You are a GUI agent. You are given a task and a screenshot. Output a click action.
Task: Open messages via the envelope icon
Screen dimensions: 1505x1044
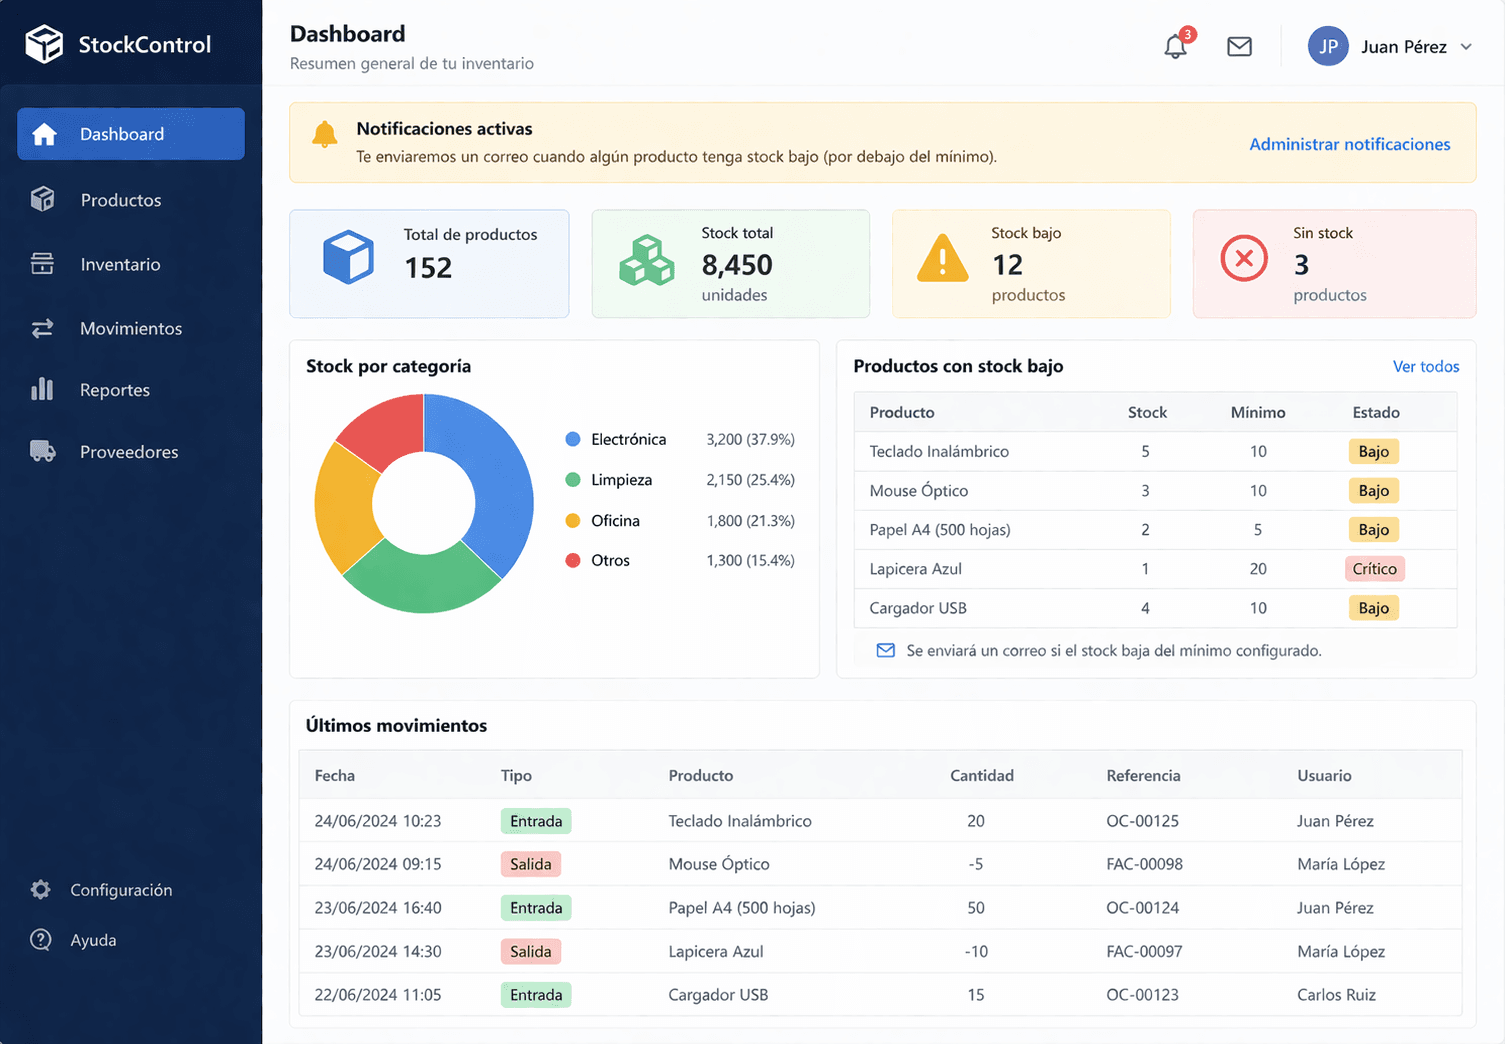pyautogui.click(x=1239, y=46)
